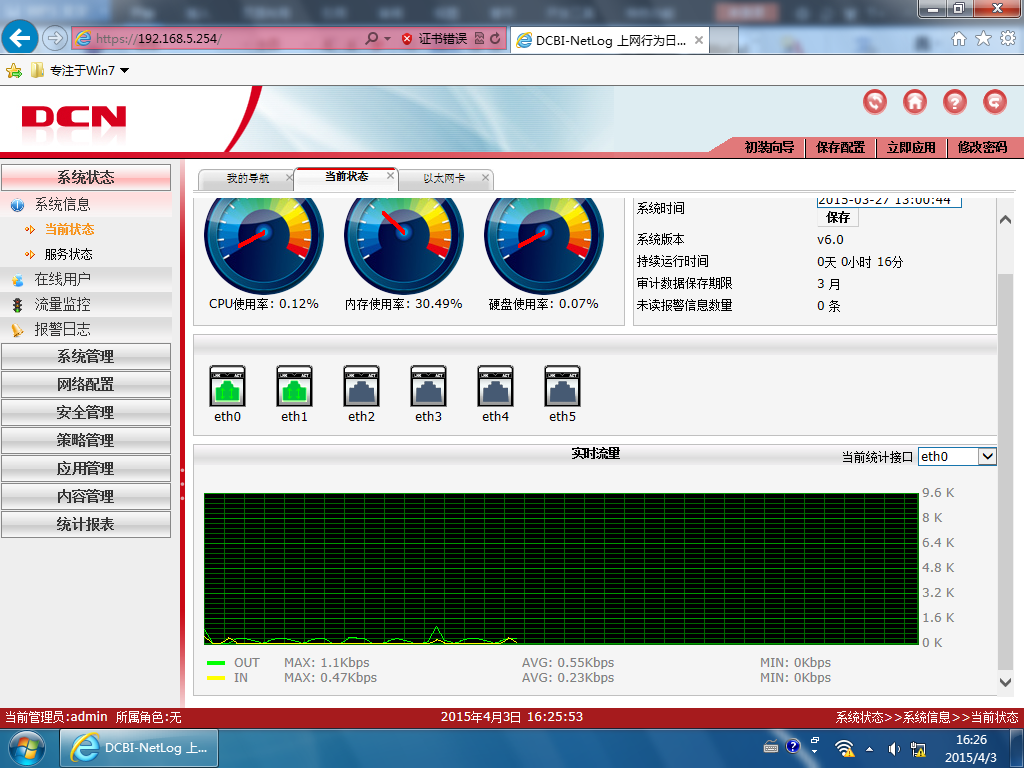Open the 当前统计接口 eth0 dropdown
Screen dimensions: 1024x768
coord(957,456)
